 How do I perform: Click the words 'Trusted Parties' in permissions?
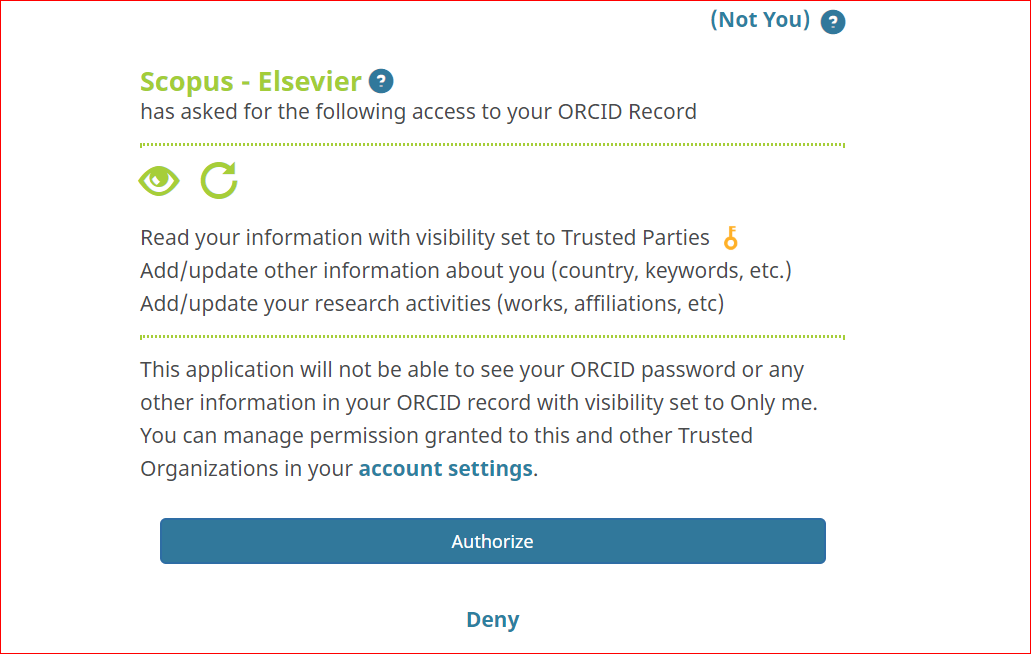(x=635, y=238)
